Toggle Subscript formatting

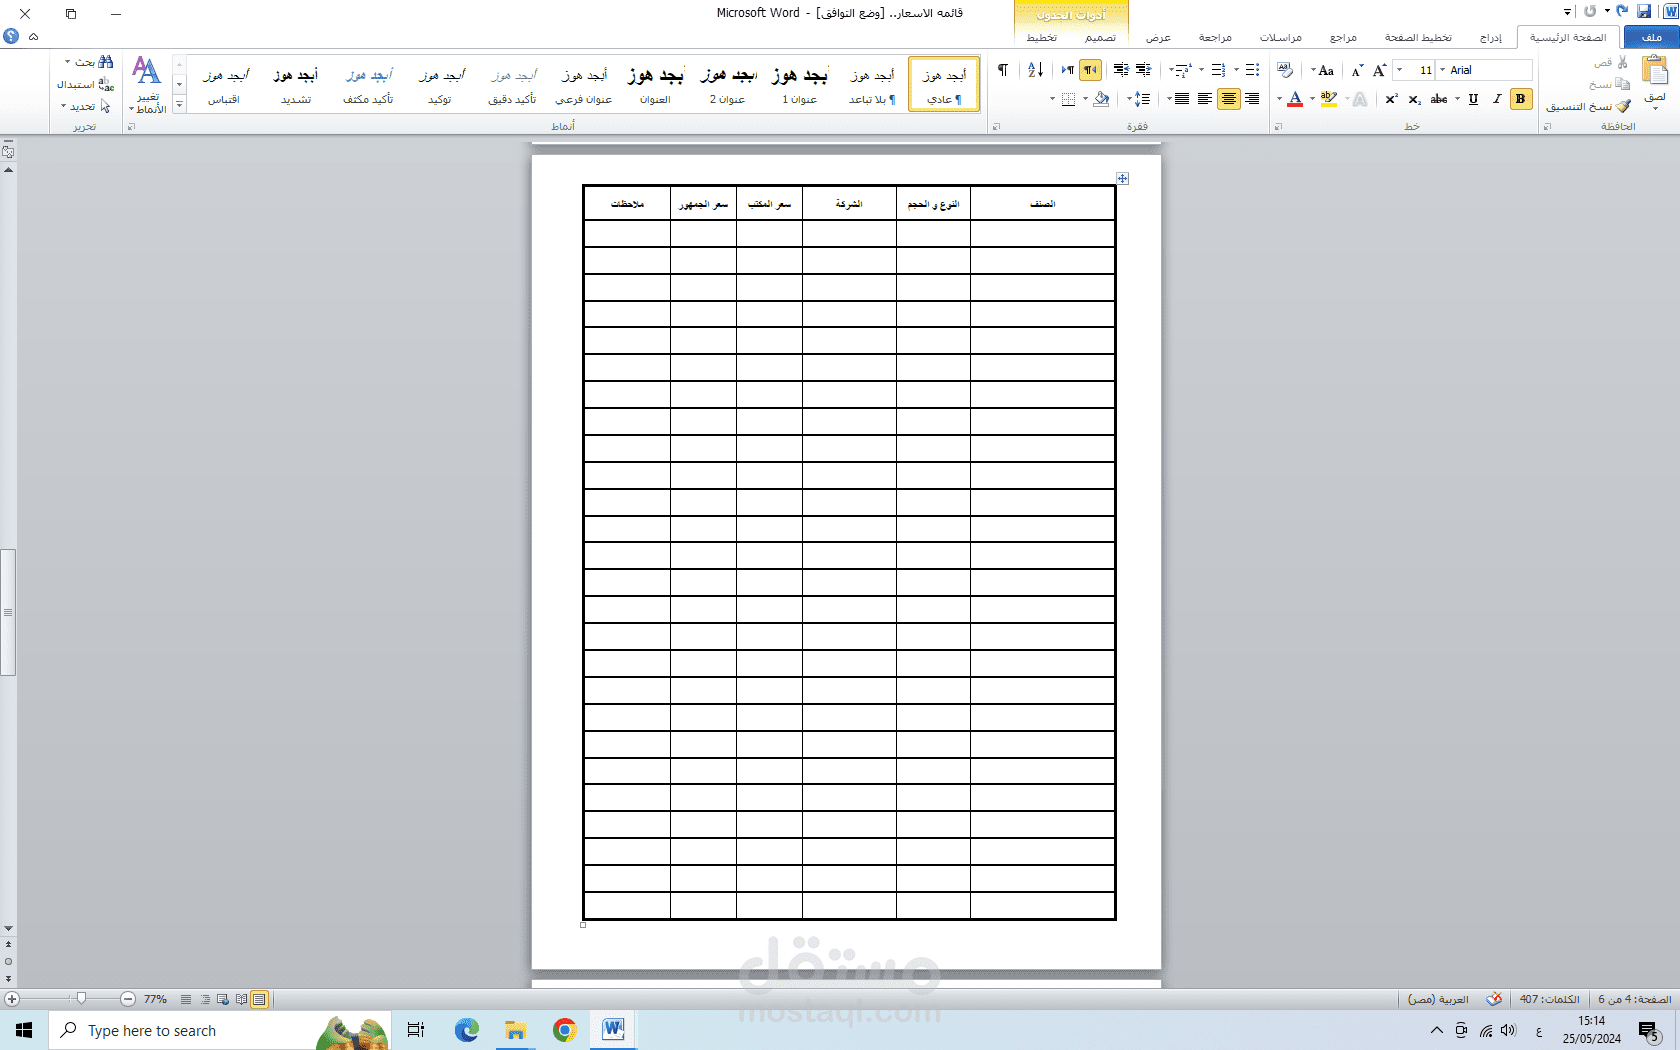[1414, 99]
